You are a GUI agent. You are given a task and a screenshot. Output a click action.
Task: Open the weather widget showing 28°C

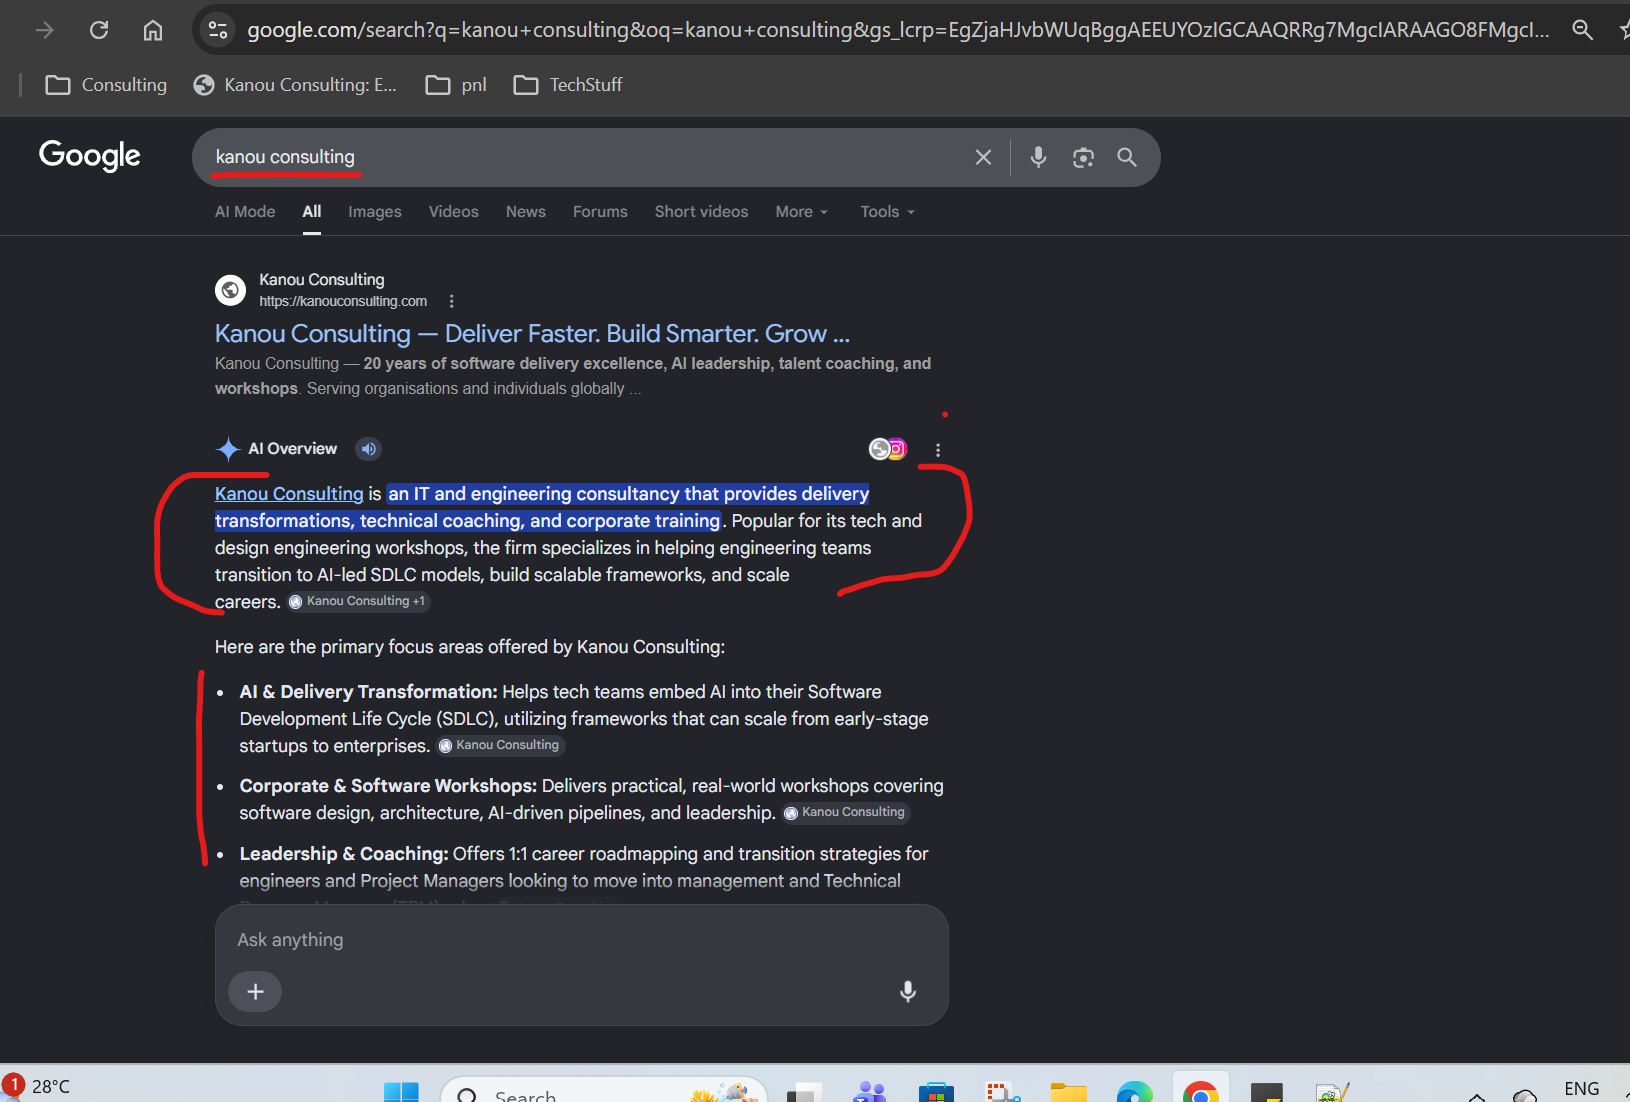pyautogui.click(x=38, y=1087)
